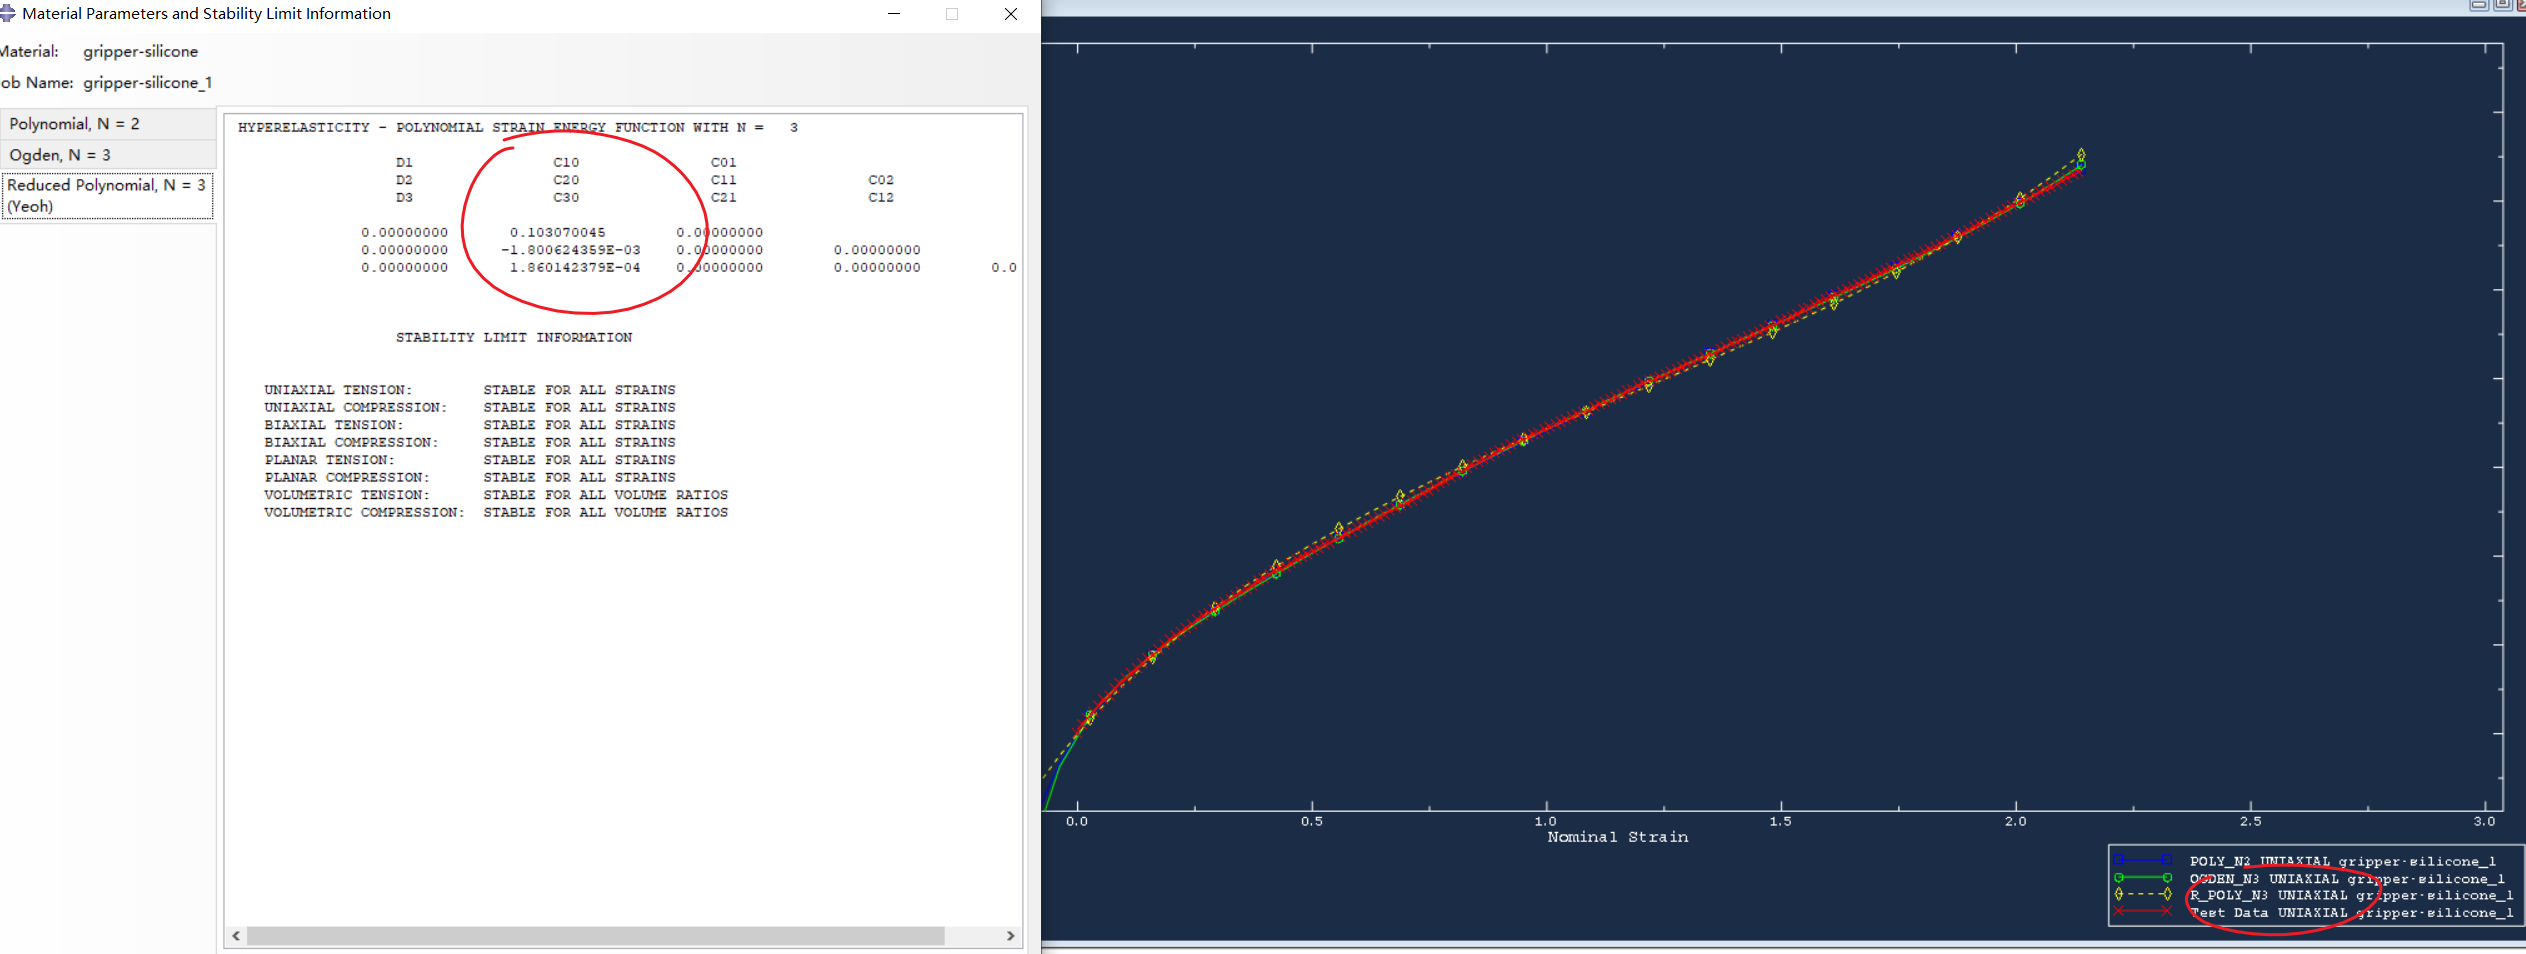Select the blue POLY_N2 legend marker

[2142, 860]
